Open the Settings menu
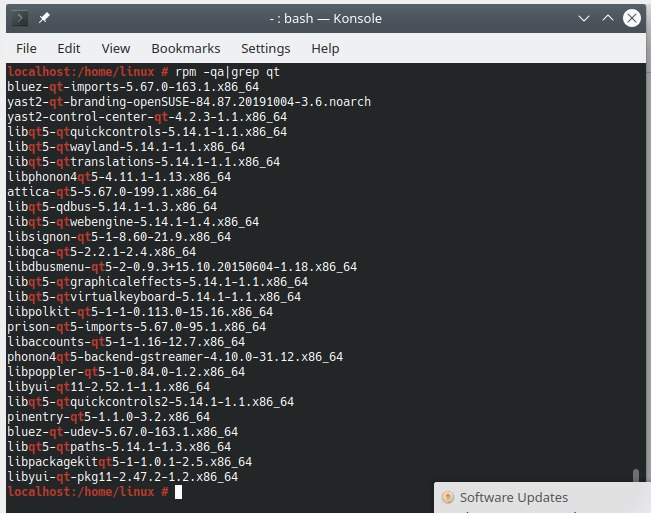Image resolution: width=651 pixels, height=513 pixels. point(266,49)
